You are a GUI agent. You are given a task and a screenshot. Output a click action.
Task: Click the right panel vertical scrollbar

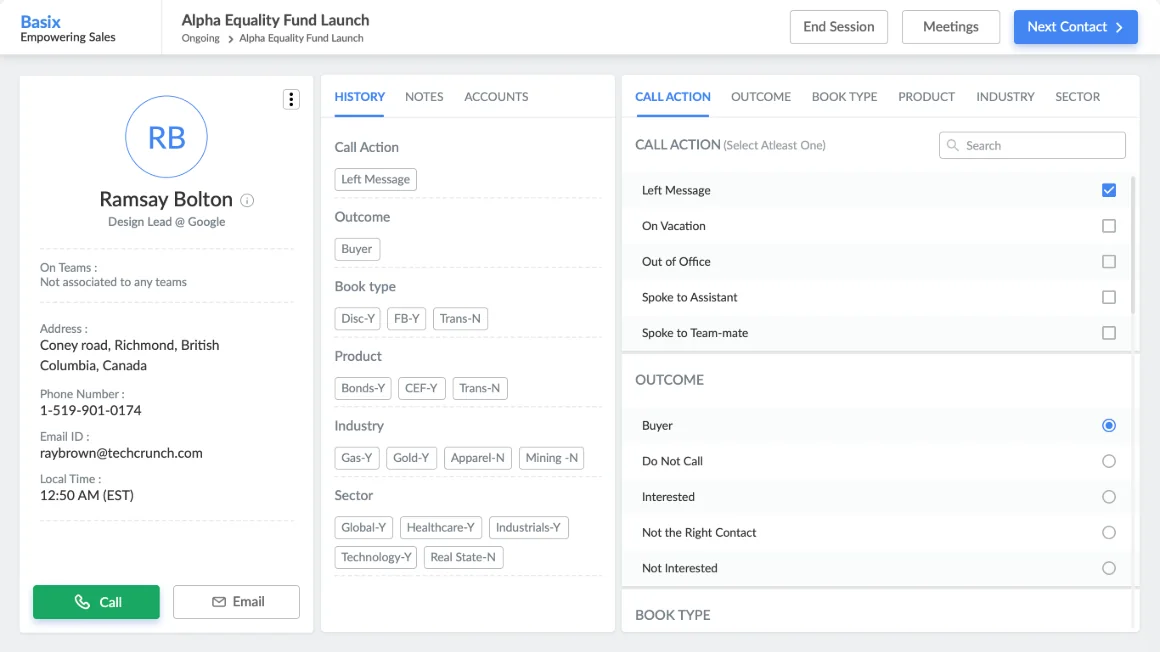tap(1133, 244)
